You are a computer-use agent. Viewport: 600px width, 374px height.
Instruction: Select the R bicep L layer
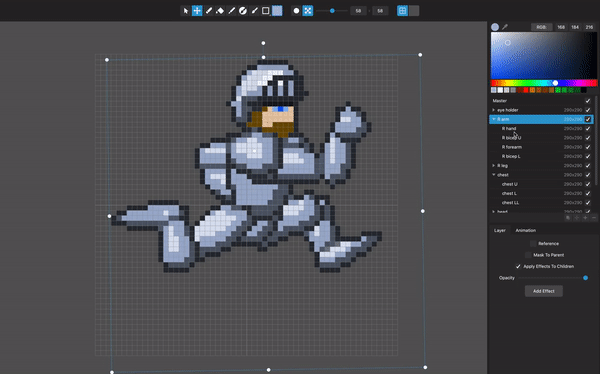click(x=541, y=156)
